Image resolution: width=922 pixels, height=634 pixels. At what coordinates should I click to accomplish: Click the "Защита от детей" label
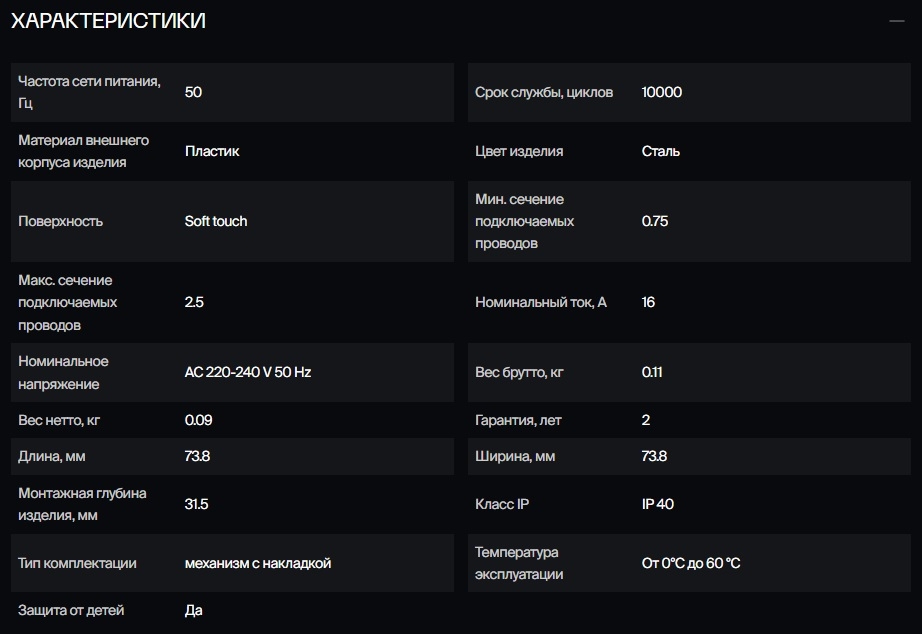[71, 610]
